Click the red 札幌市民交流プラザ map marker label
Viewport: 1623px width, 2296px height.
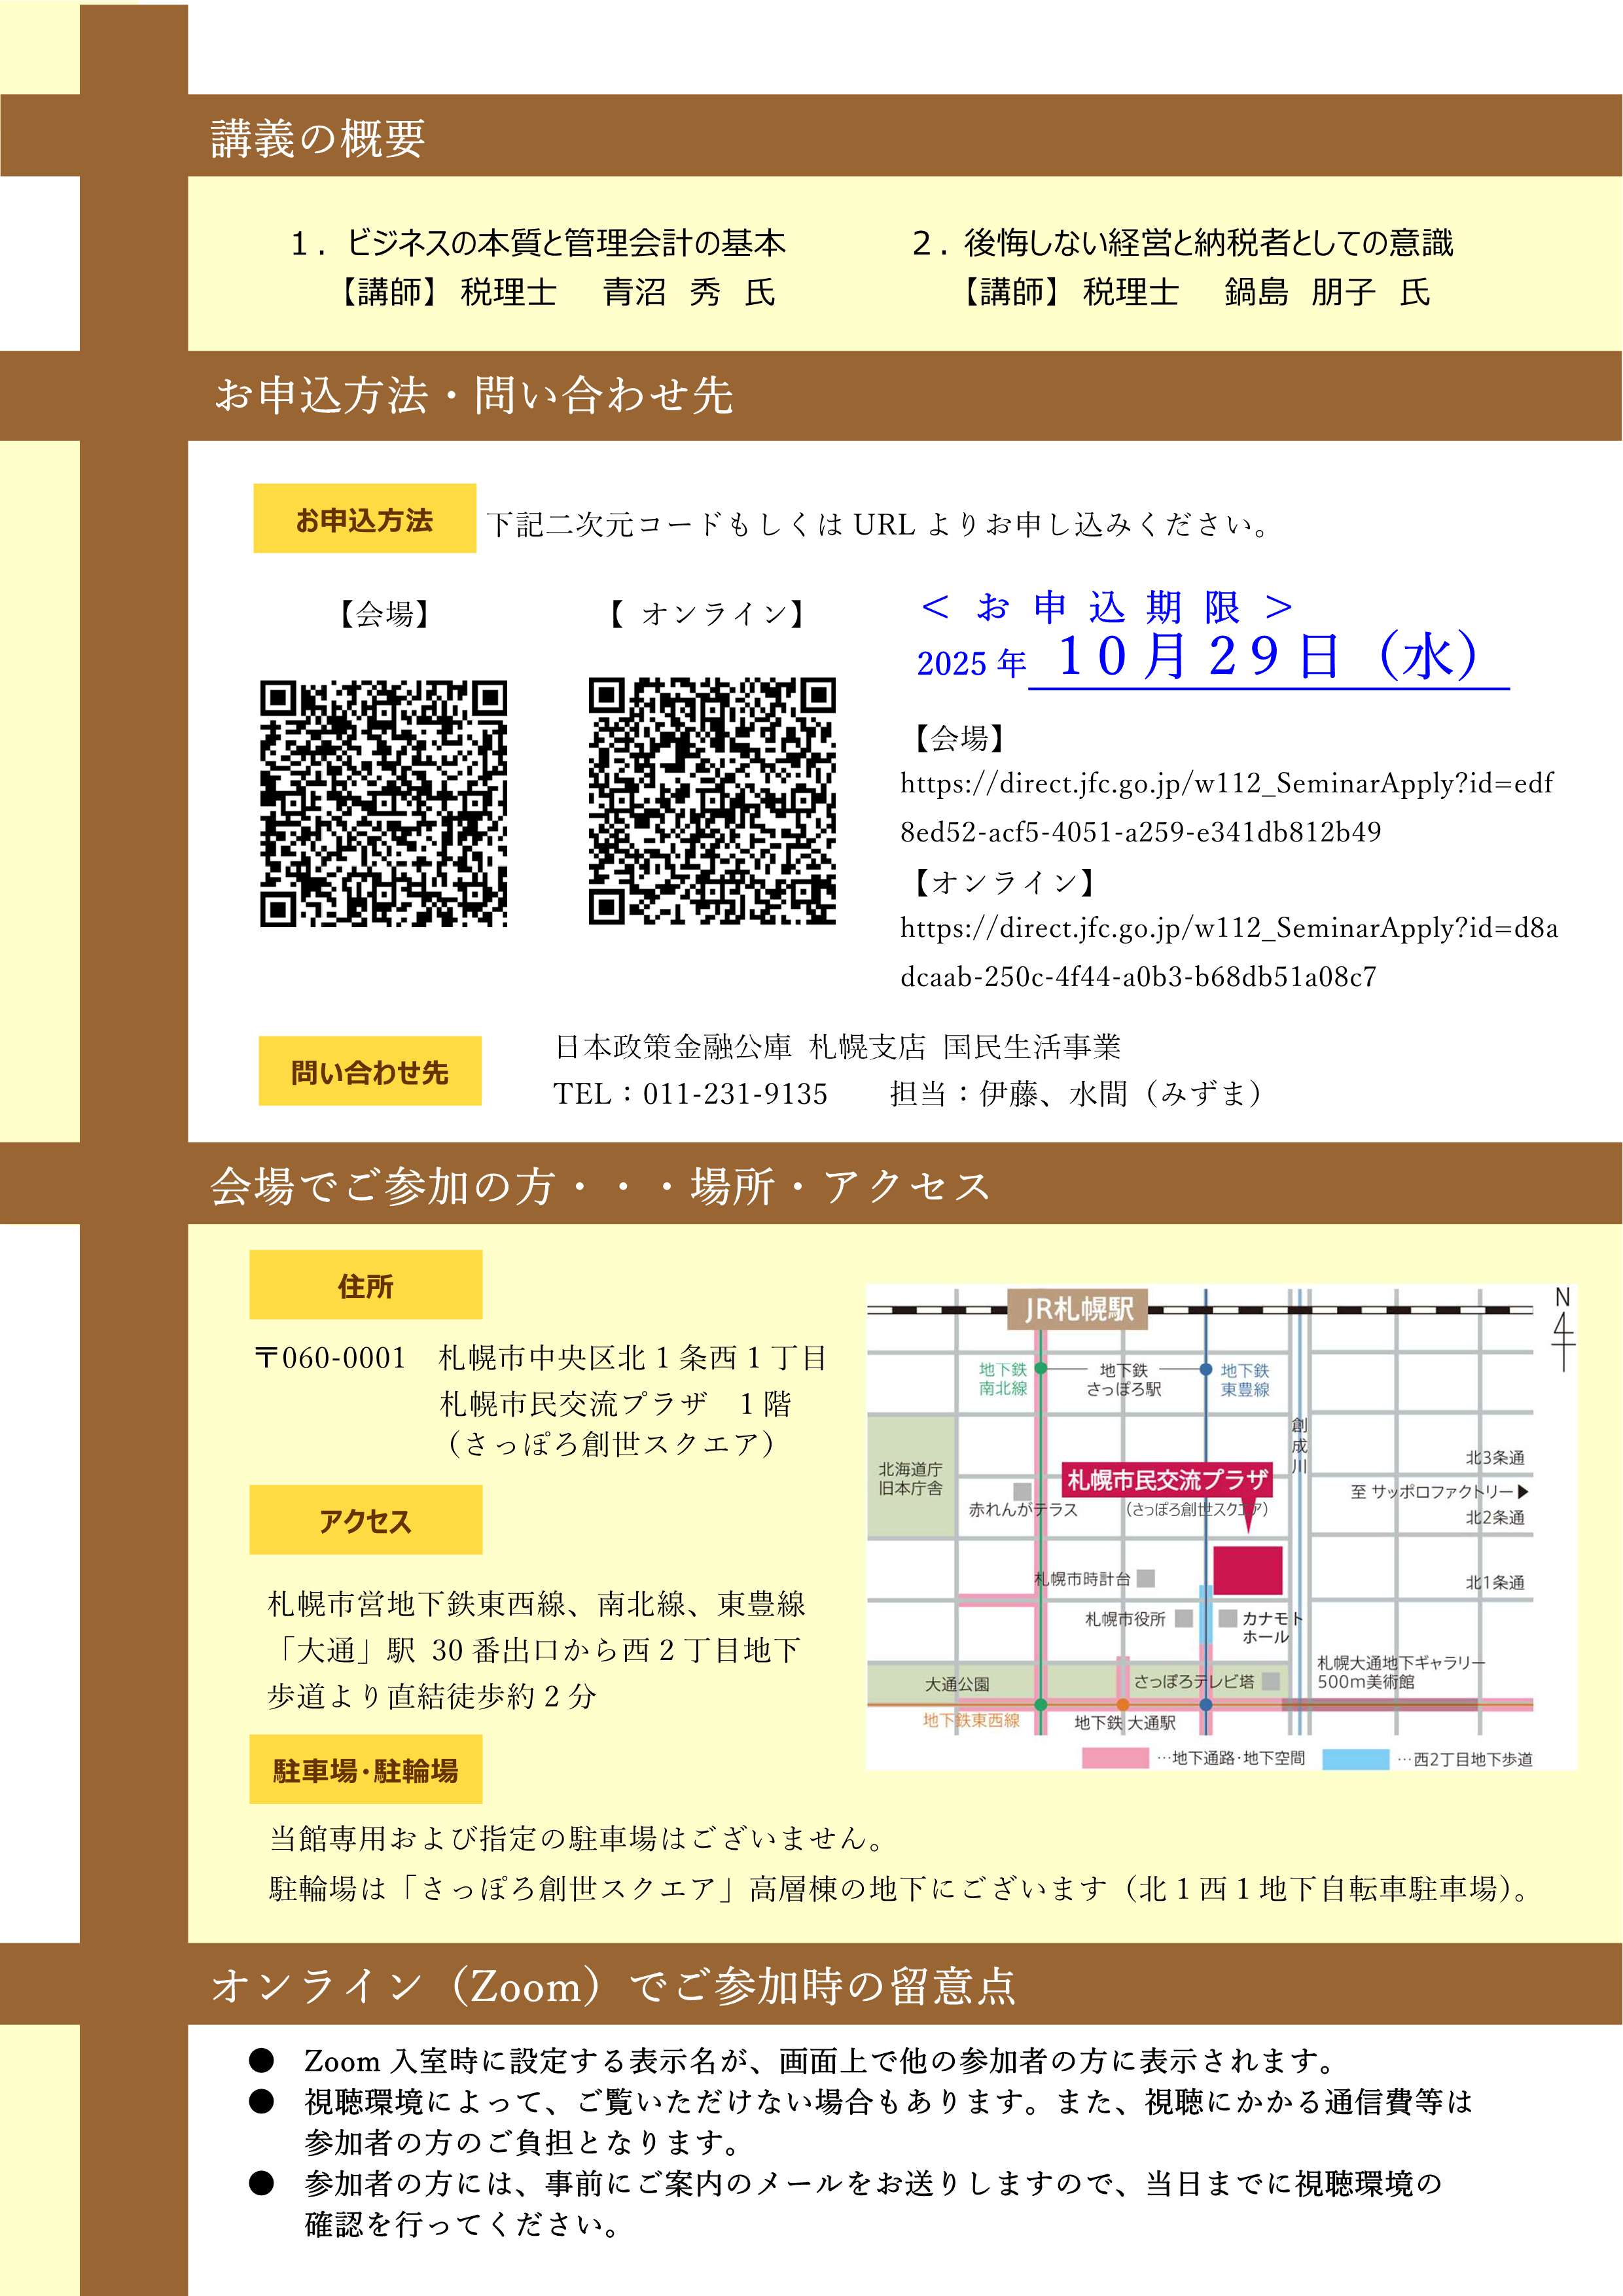(x=1166, y=1479)
